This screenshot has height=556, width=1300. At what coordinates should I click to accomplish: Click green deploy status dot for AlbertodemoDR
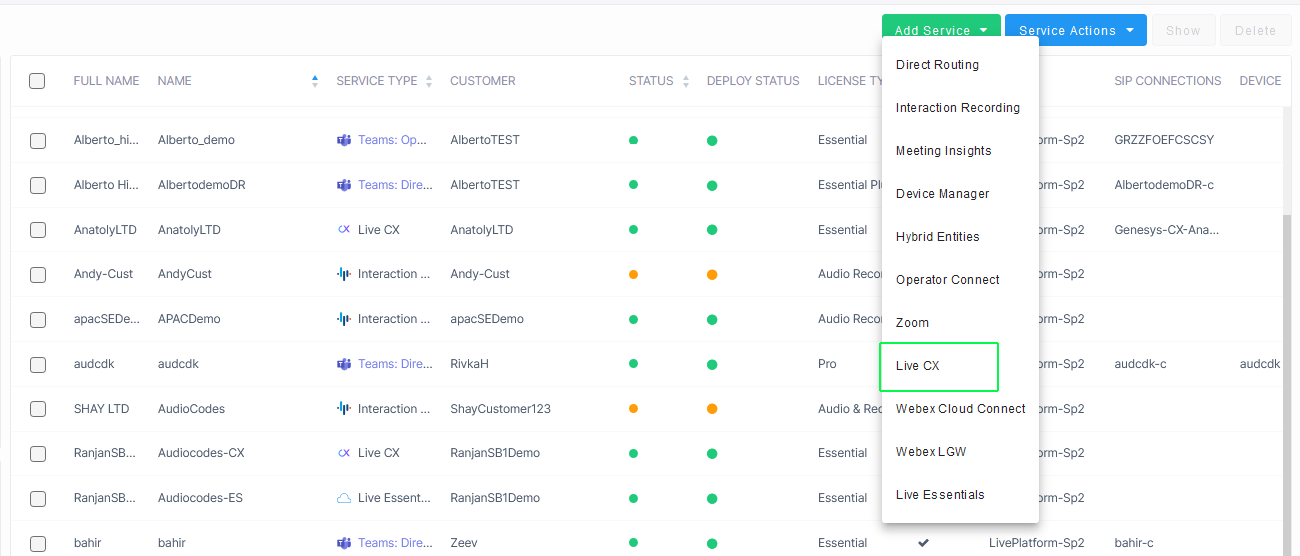point(712,185)
